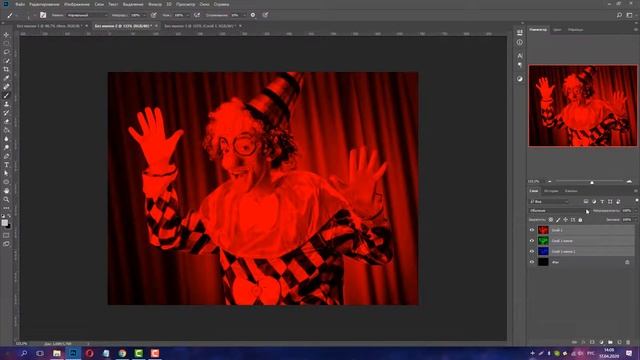The width and height of the screenshot is (640, 360).
Task: Filter layers by smart object icon
Action: pos(618,202)
